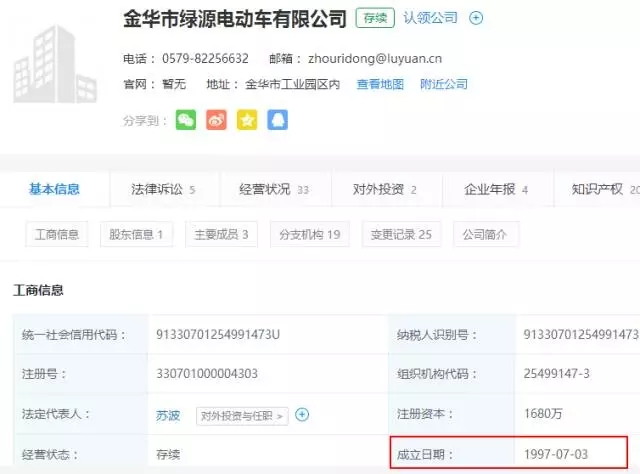Click registration number 330701000004303
The width and height of the screenshot is (640, 474).
207,374
